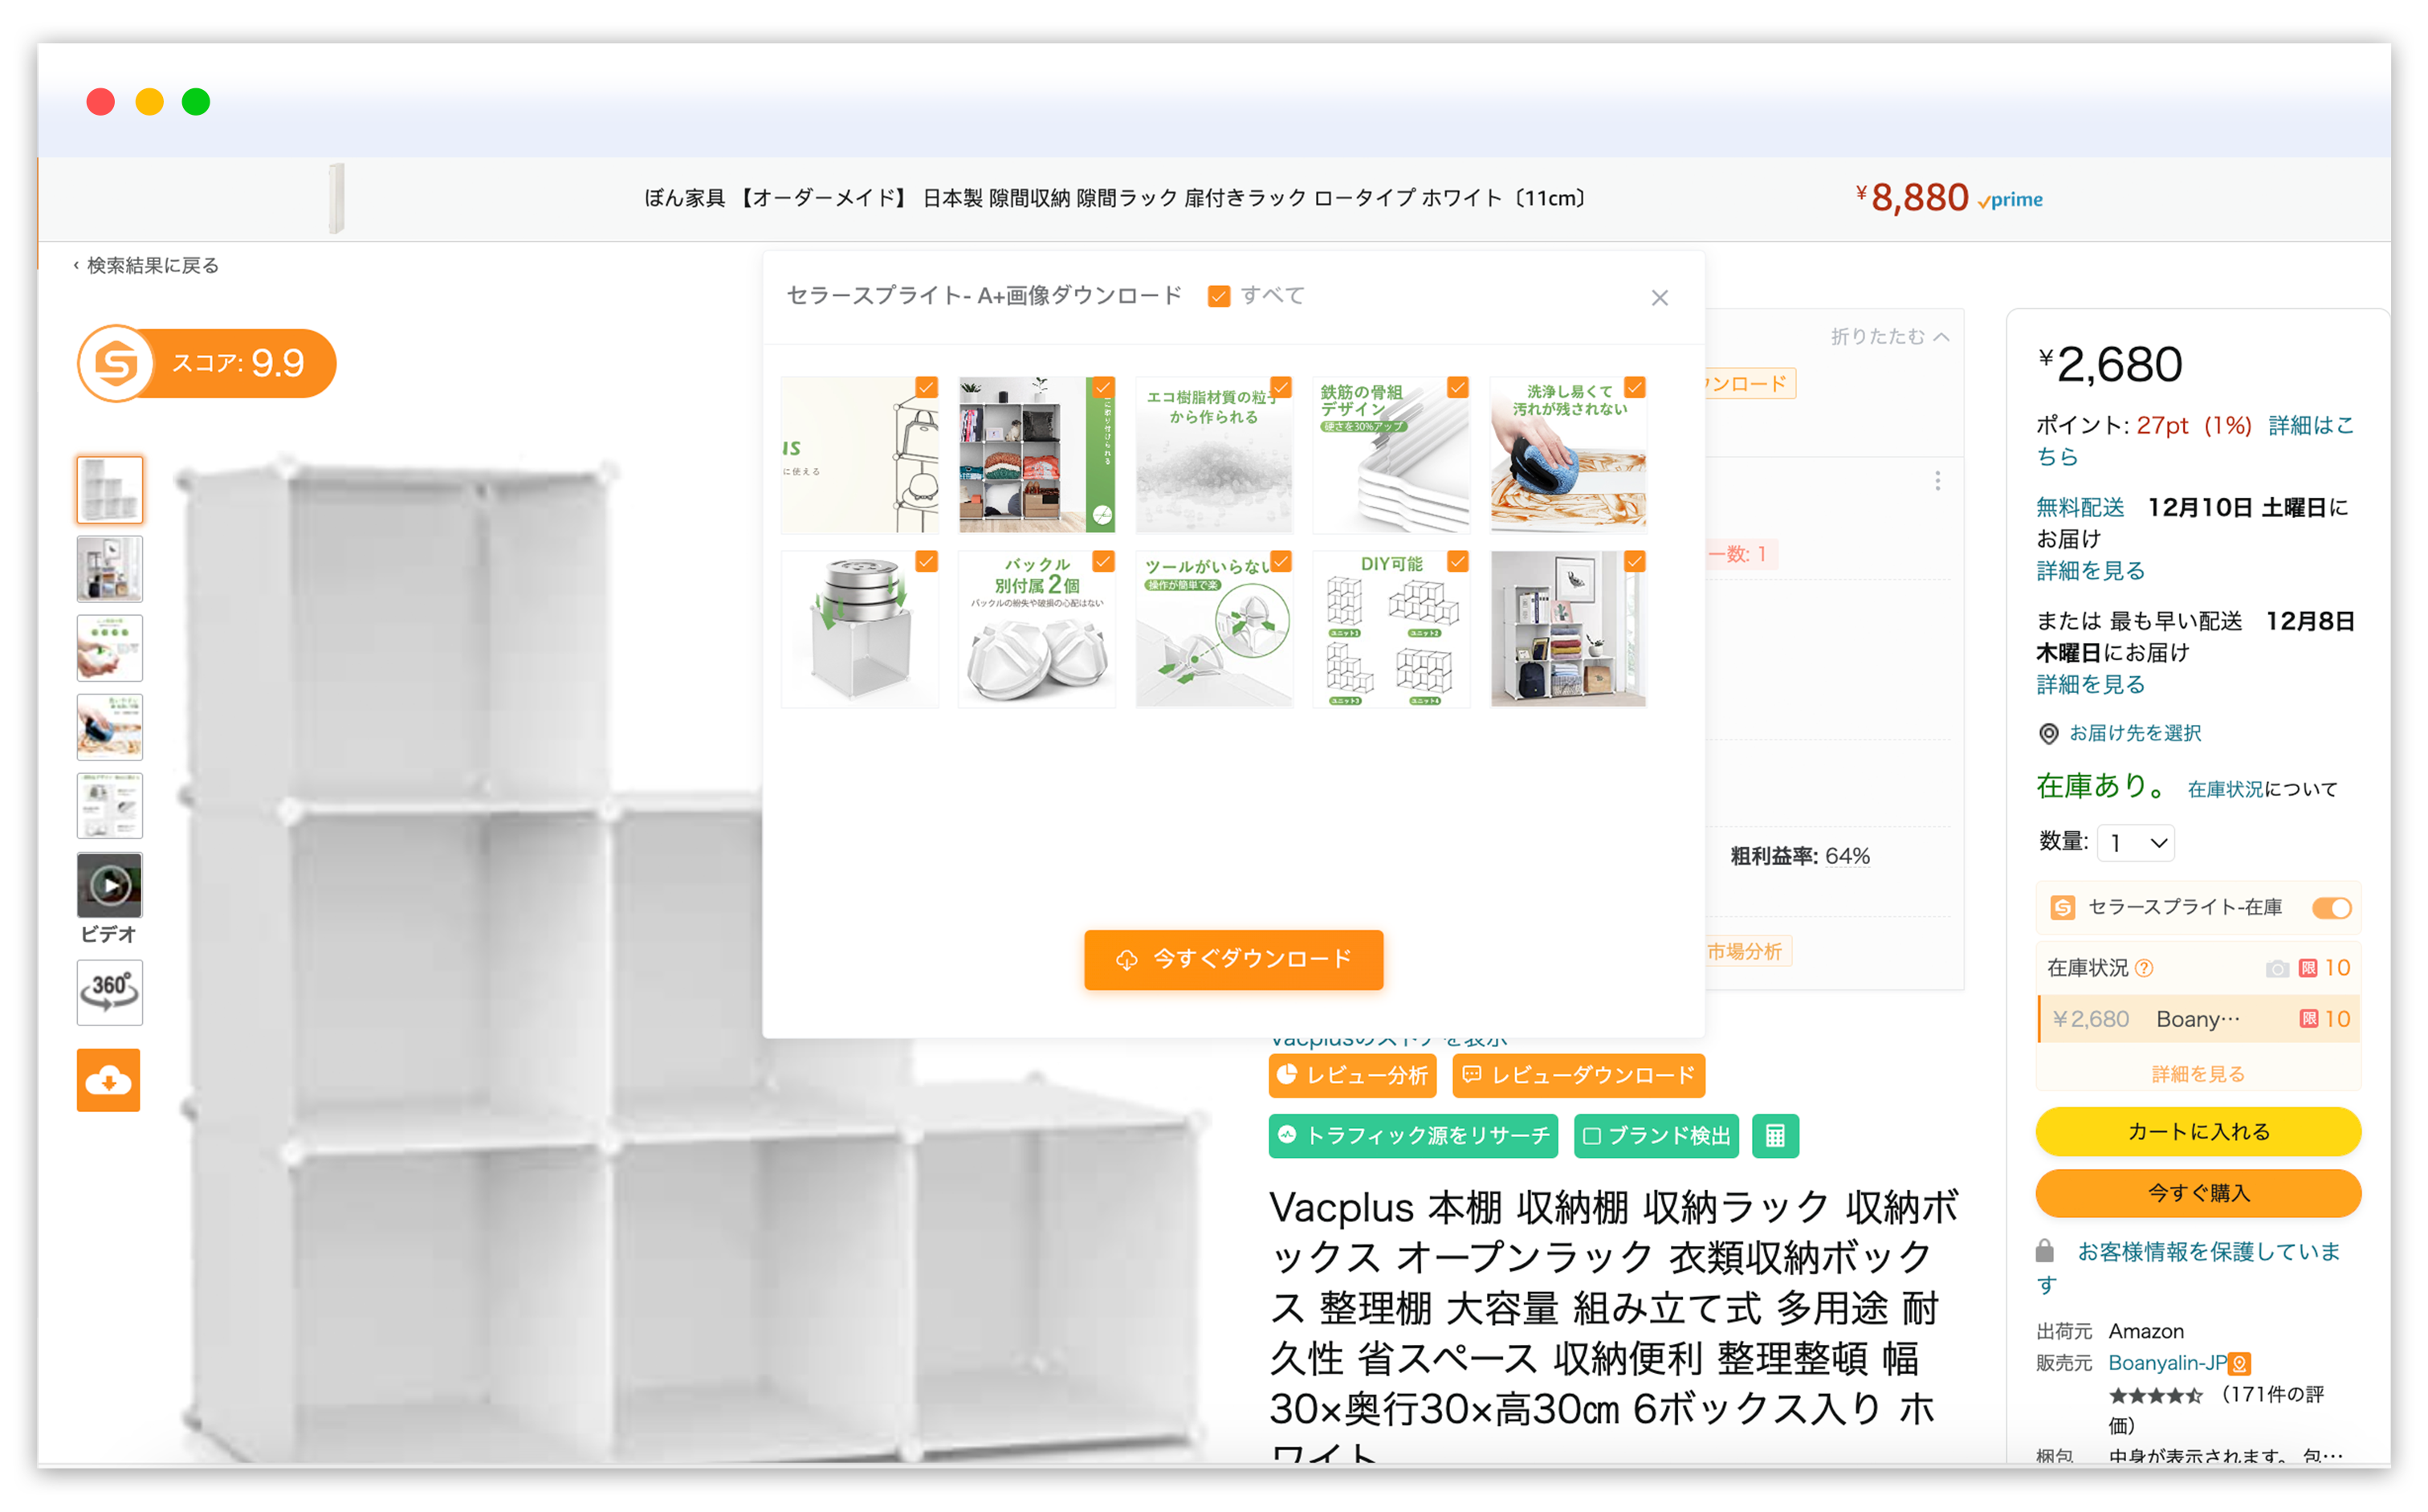Screen dimensions: 2428x1512
Task: Click the orange cloud download icon under thumbnails
Action: tap(108, 1080)
